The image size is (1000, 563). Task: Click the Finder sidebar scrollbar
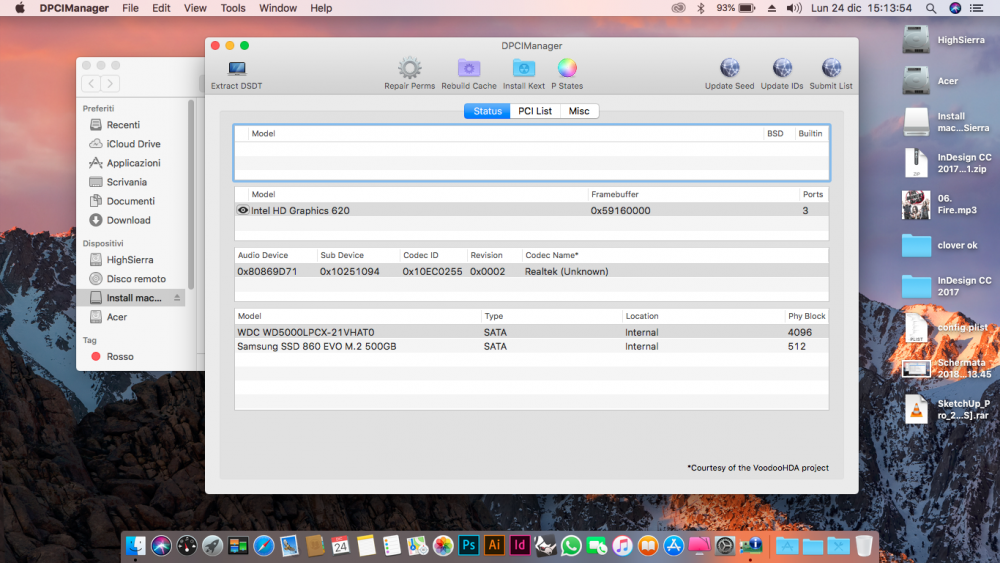(191, 194)
